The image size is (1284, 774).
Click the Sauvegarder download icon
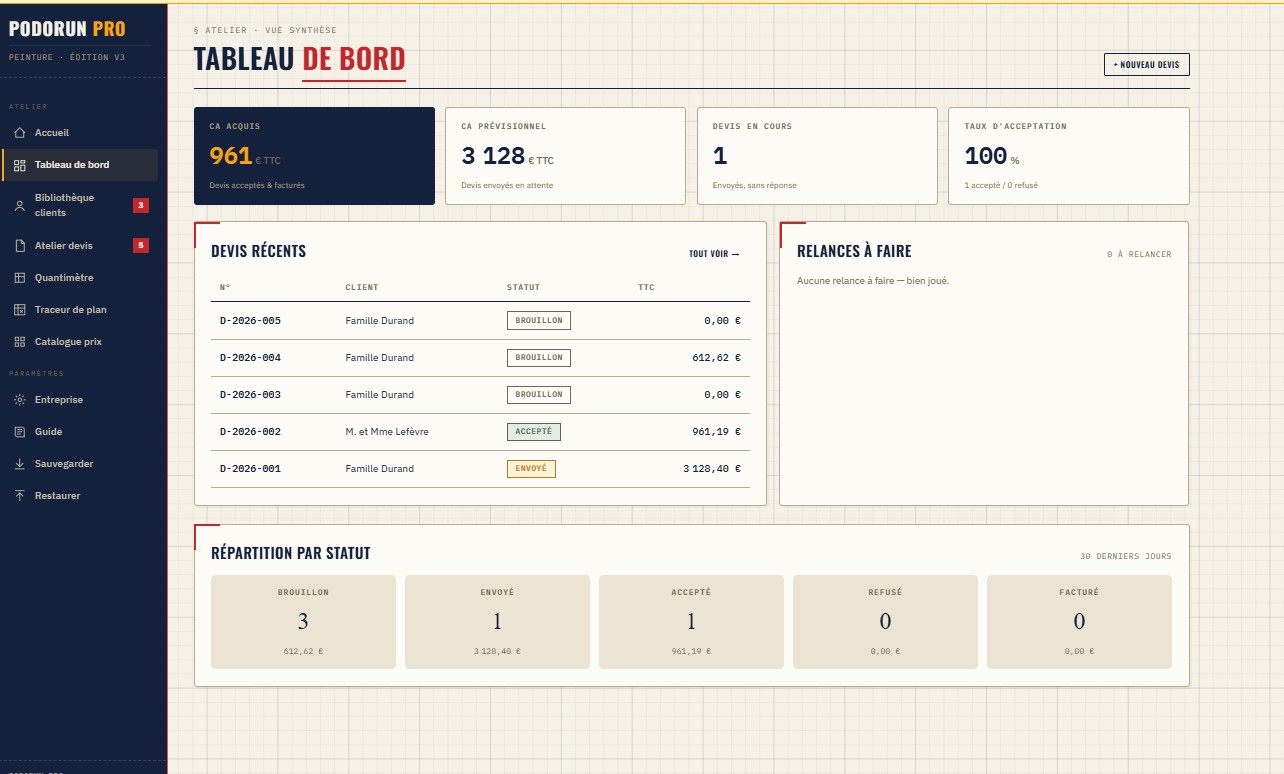click(20, 464)
